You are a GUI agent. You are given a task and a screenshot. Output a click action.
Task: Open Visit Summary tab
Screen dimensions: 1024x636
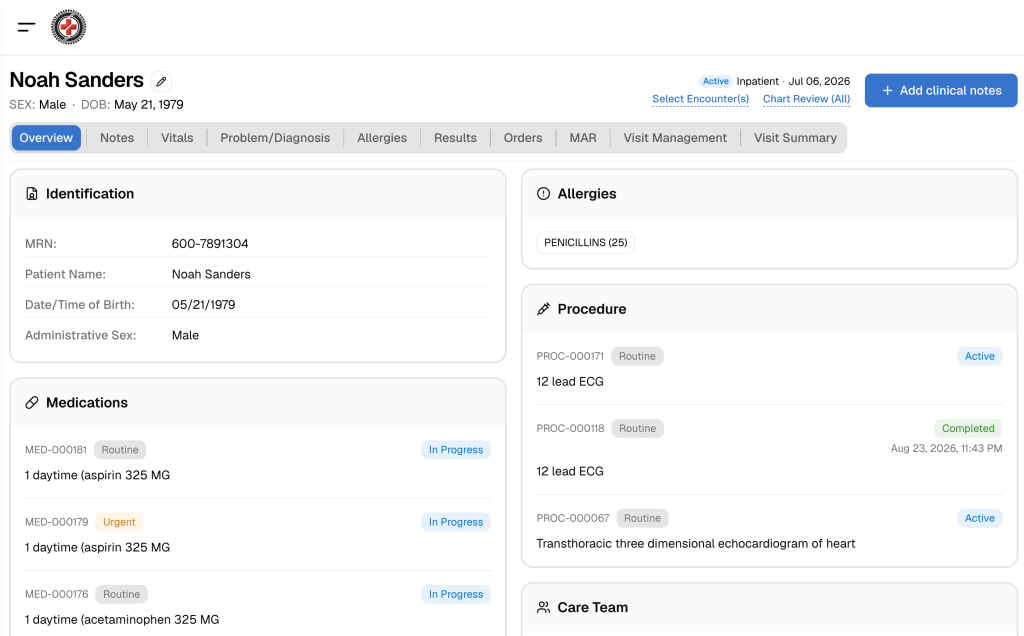pyautogui.click(x=795, y=138)
